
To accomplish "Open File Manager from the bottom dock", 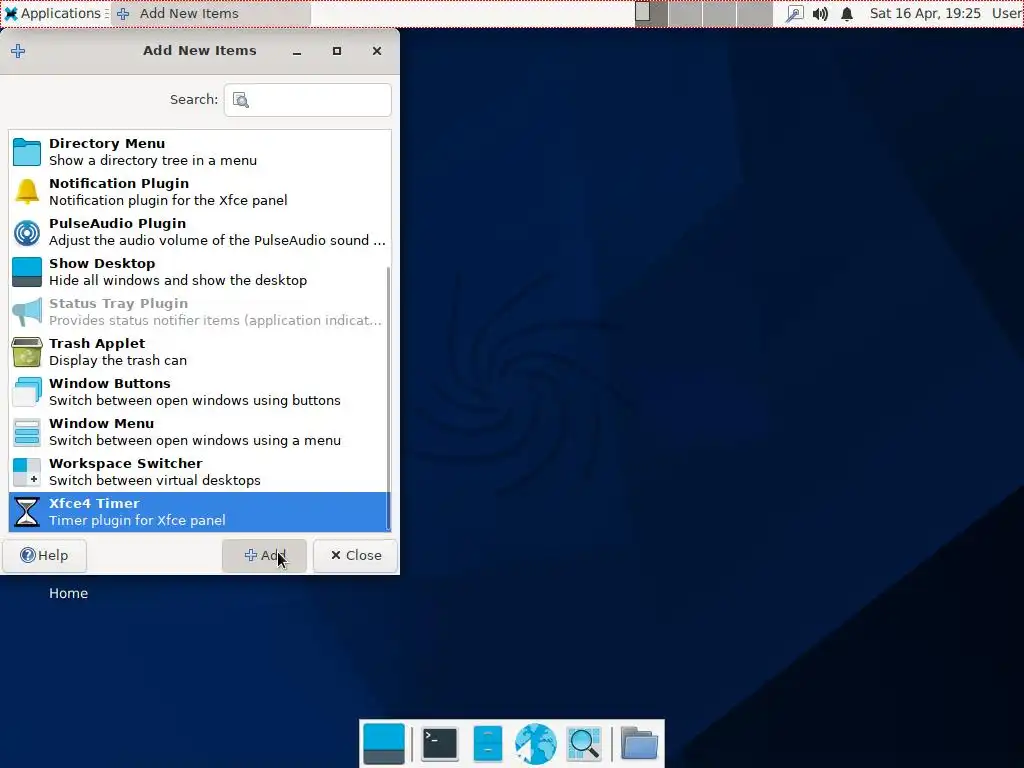I will (488, 743).
